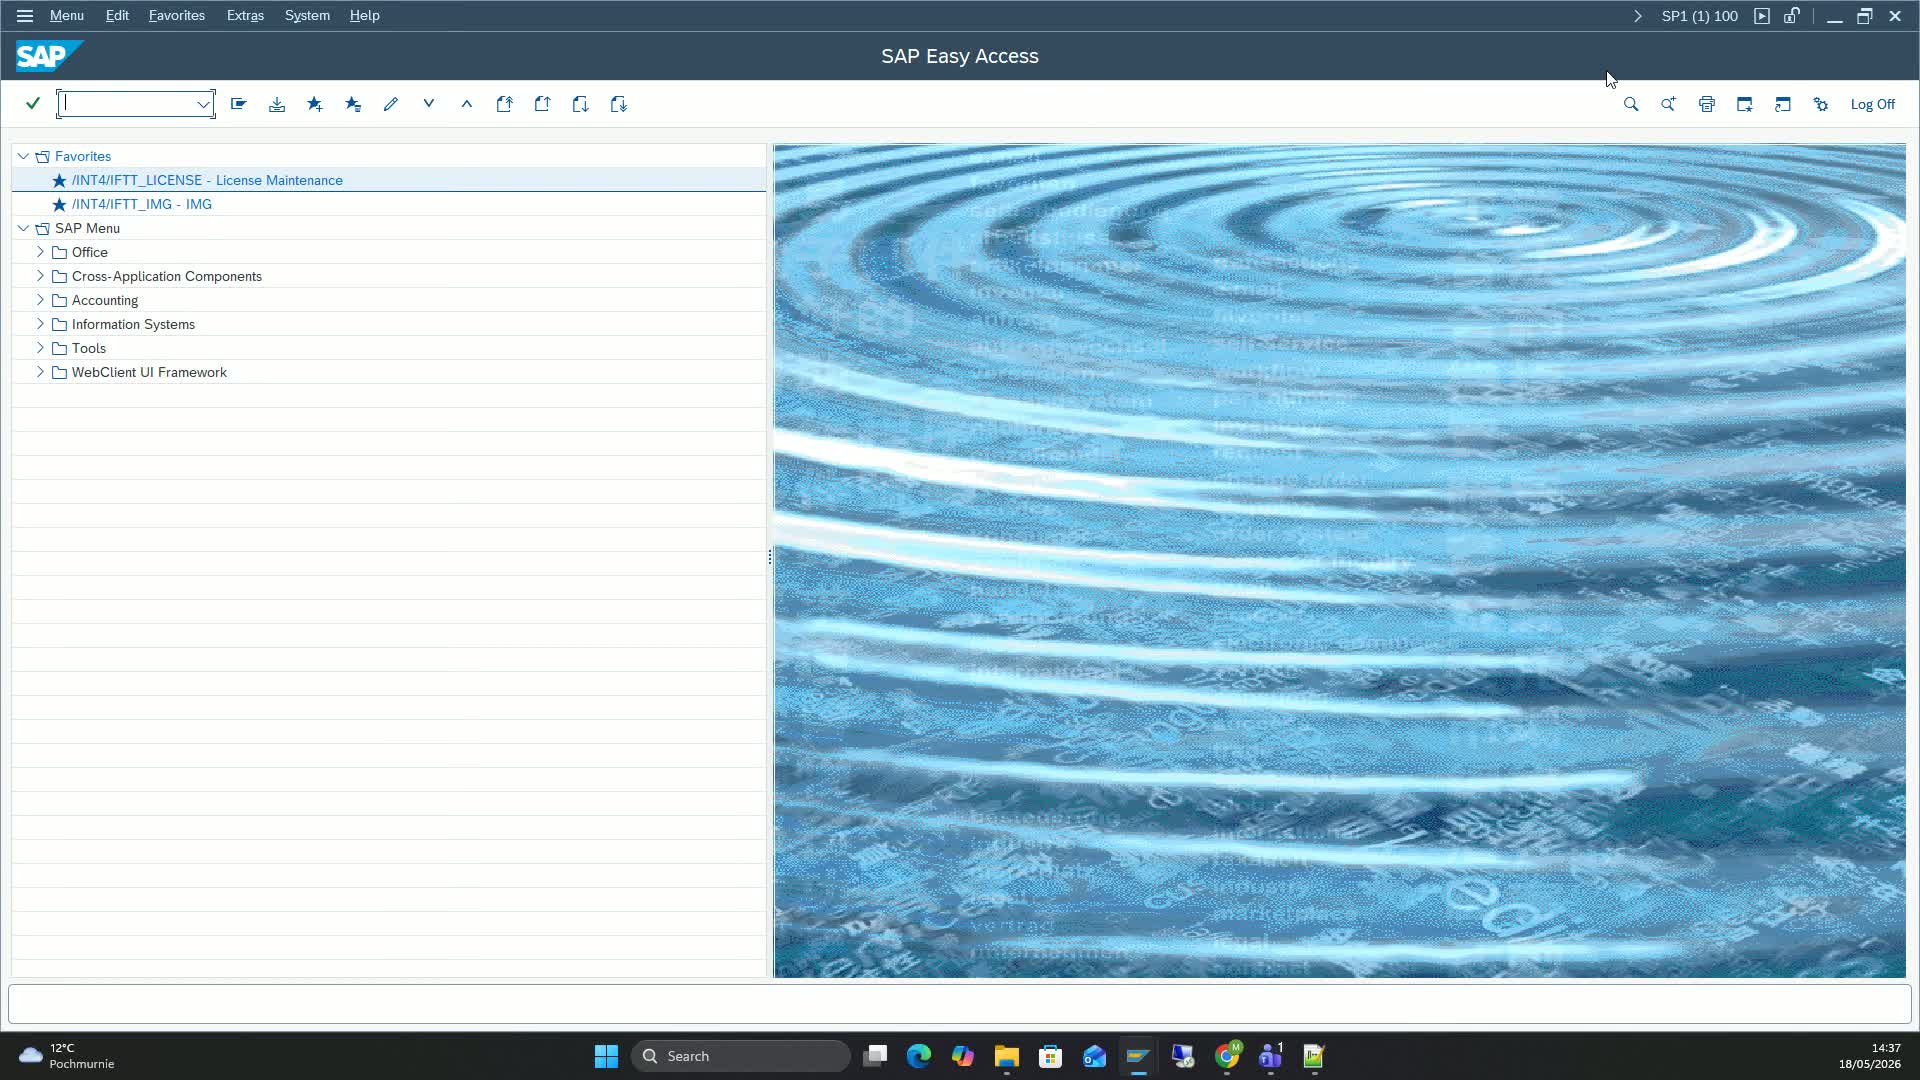Click the Print icon
This screenshot has height=1080, width=1920.
[1707, 104]
